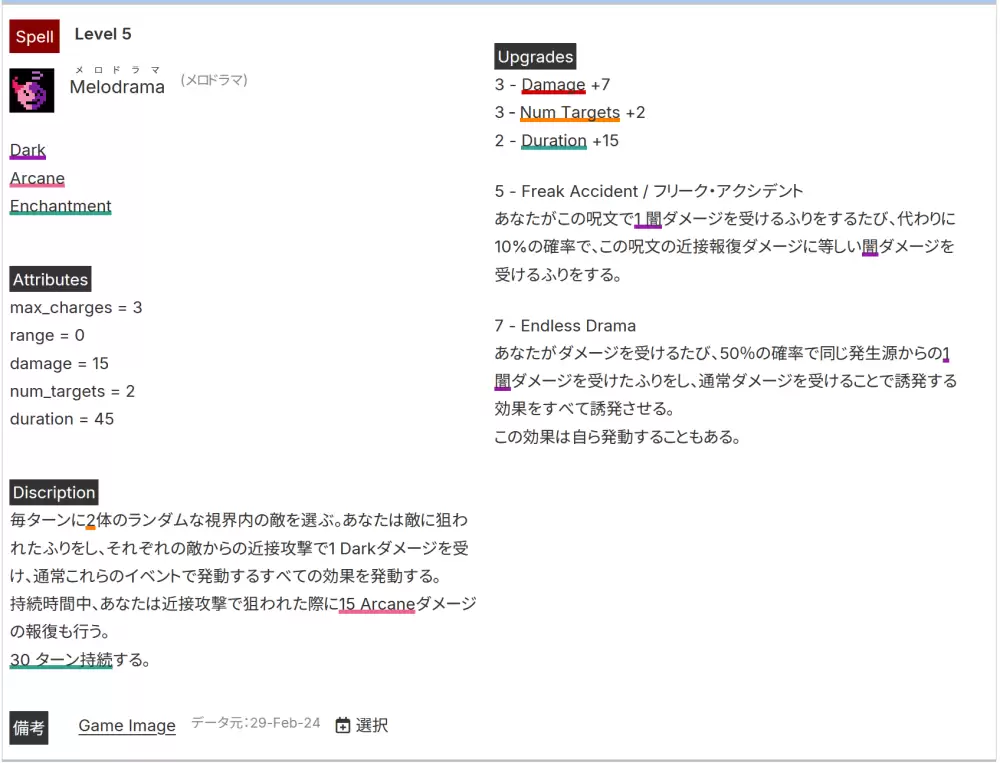Click the Damage upgrade link
Screen dimensions: 1000x763
point(553,85)
